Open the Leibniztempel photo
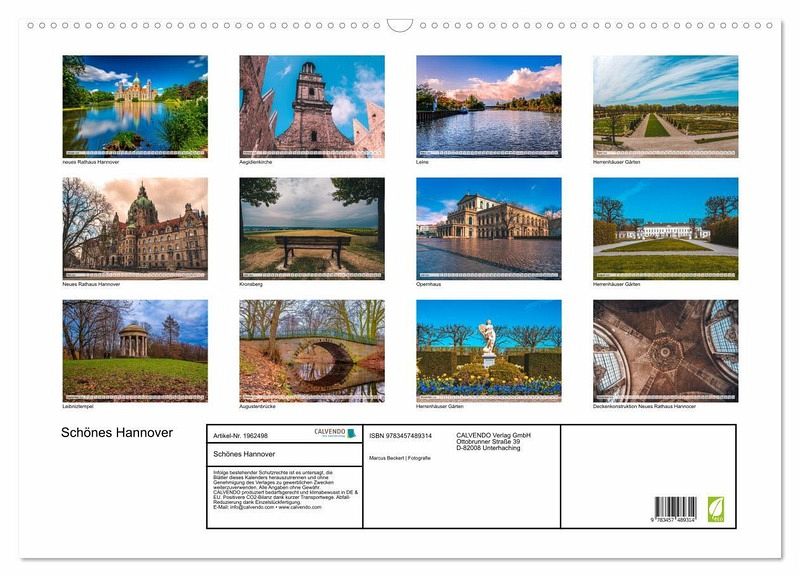The width and height of the screenshot is (800, 577). [x=135, y=351]
